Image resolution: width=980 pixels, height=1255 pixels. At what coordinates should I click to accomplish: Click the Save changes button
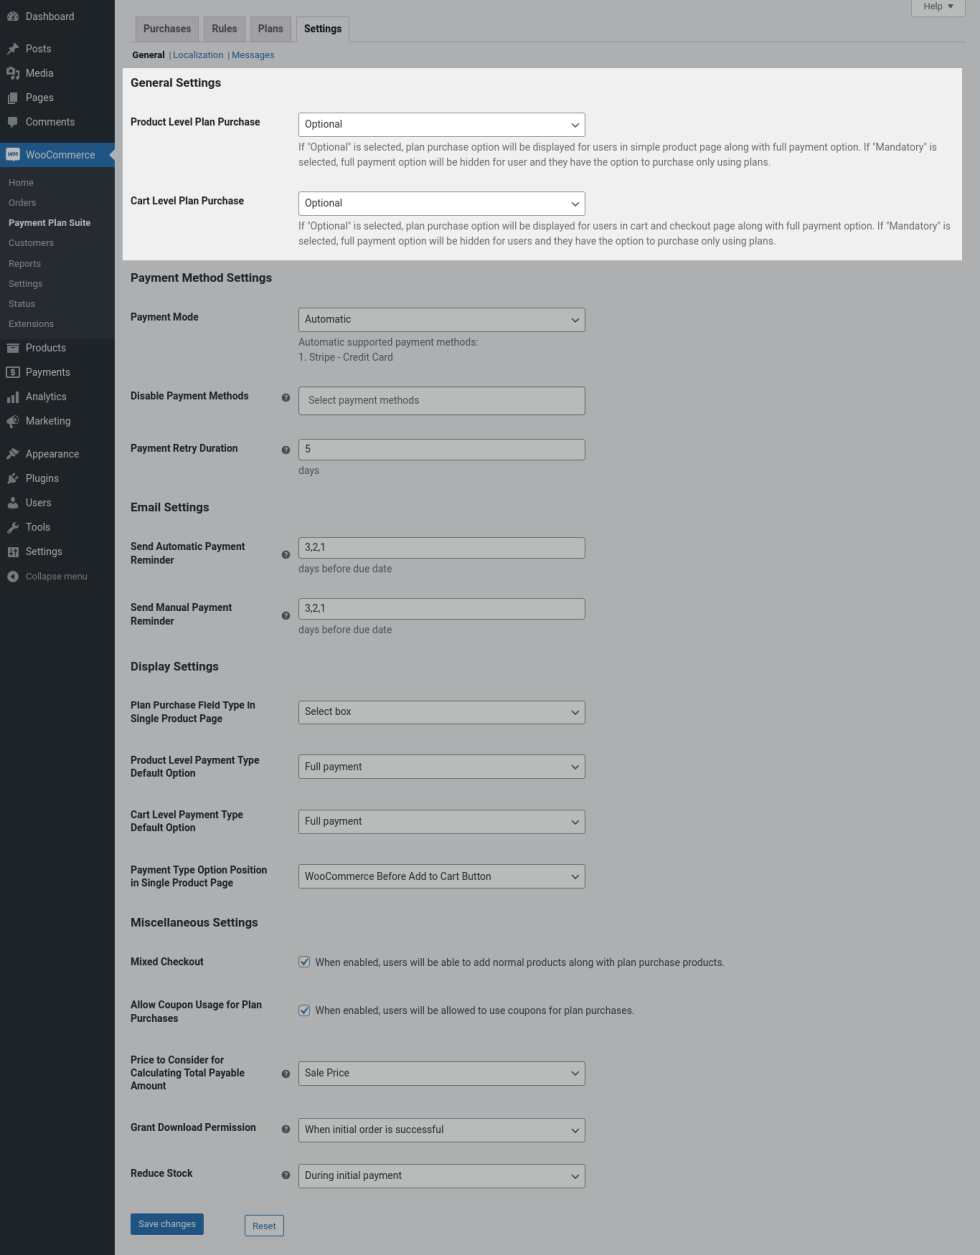(167, 1224)
